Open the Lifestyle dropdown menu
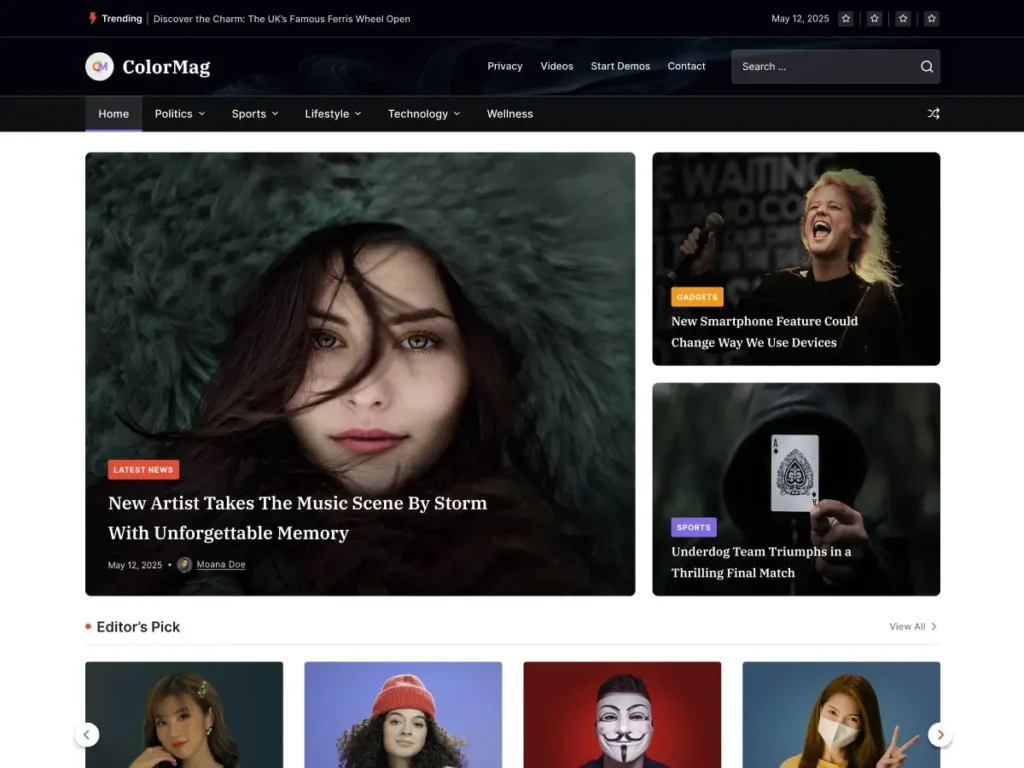 tap(332, 114)
